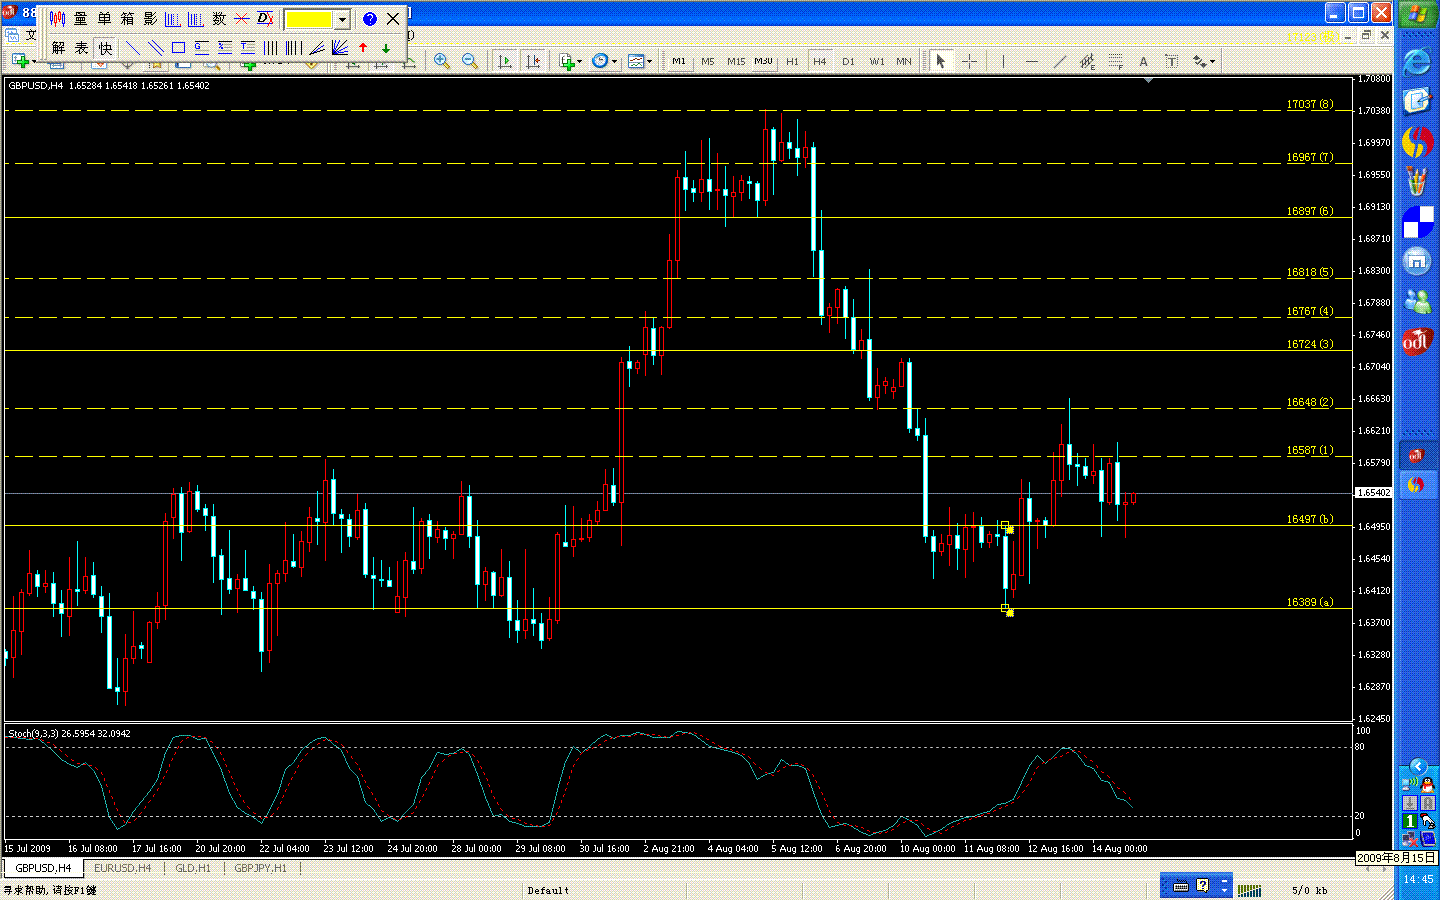Image resolution: width=1440 pixels, height=900 pixels.
Task: Click the 箱 button in floating toolbar
Action: click(127, 19)
